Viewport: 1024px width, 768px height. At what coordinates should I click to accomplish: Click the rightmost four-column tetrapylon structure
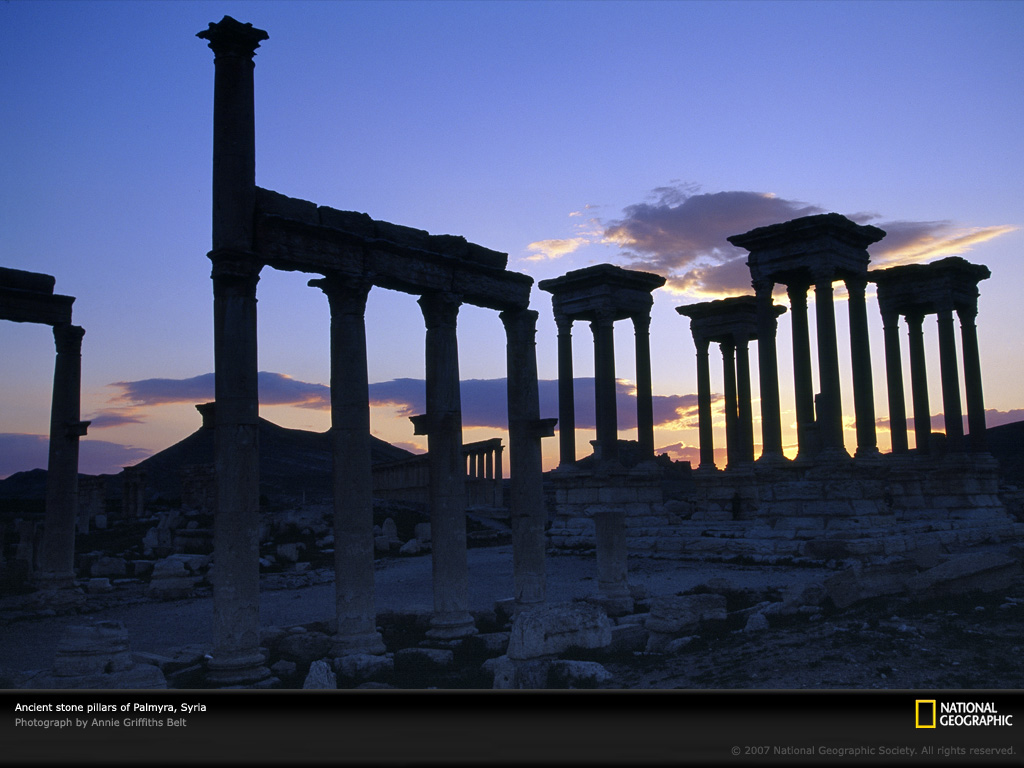931,350
